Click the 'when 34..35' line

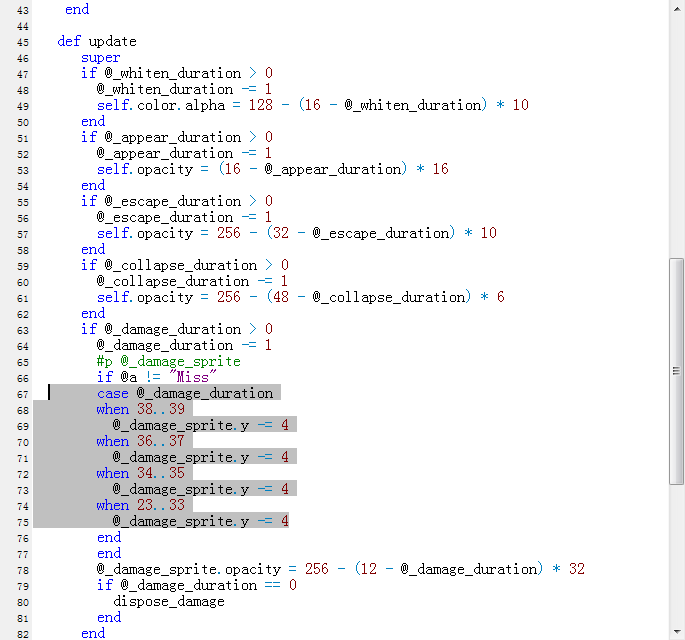(141, 474)
